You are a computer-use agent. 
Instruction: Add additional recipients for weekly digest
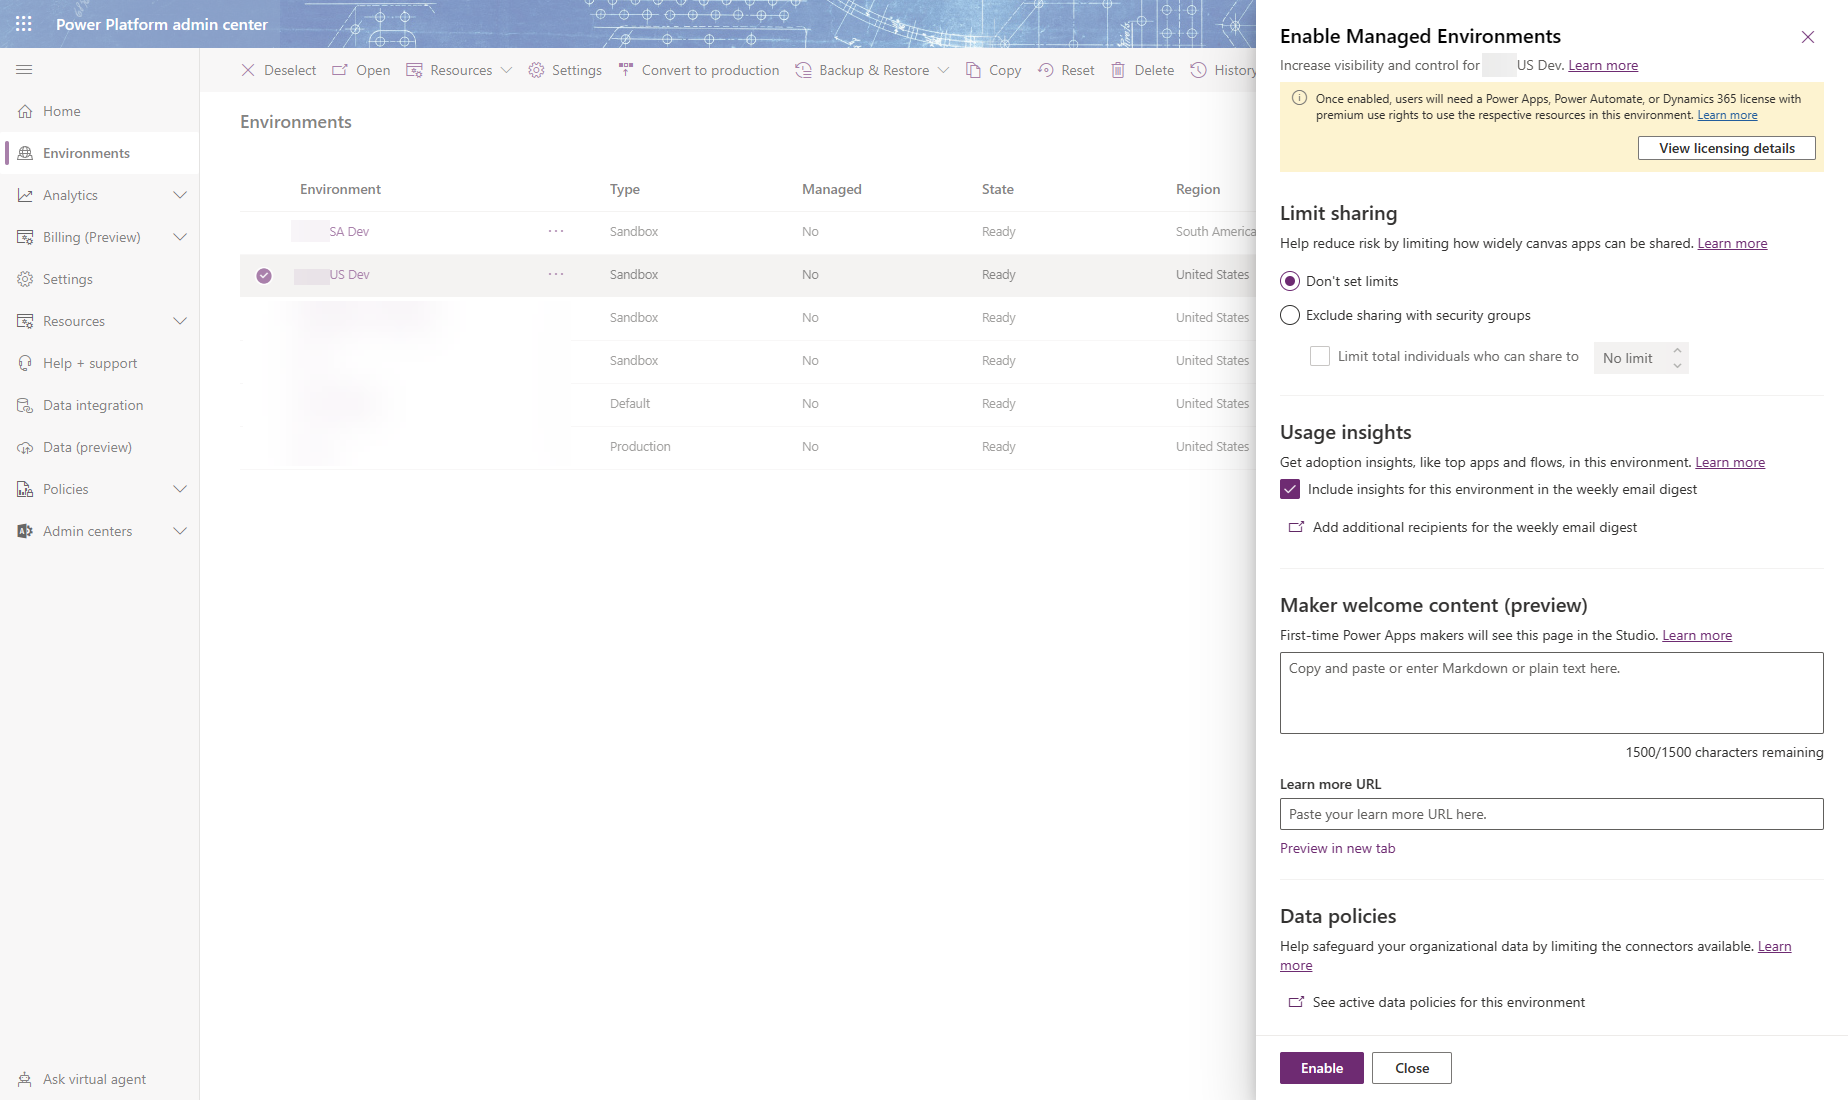coord(1463,527)
